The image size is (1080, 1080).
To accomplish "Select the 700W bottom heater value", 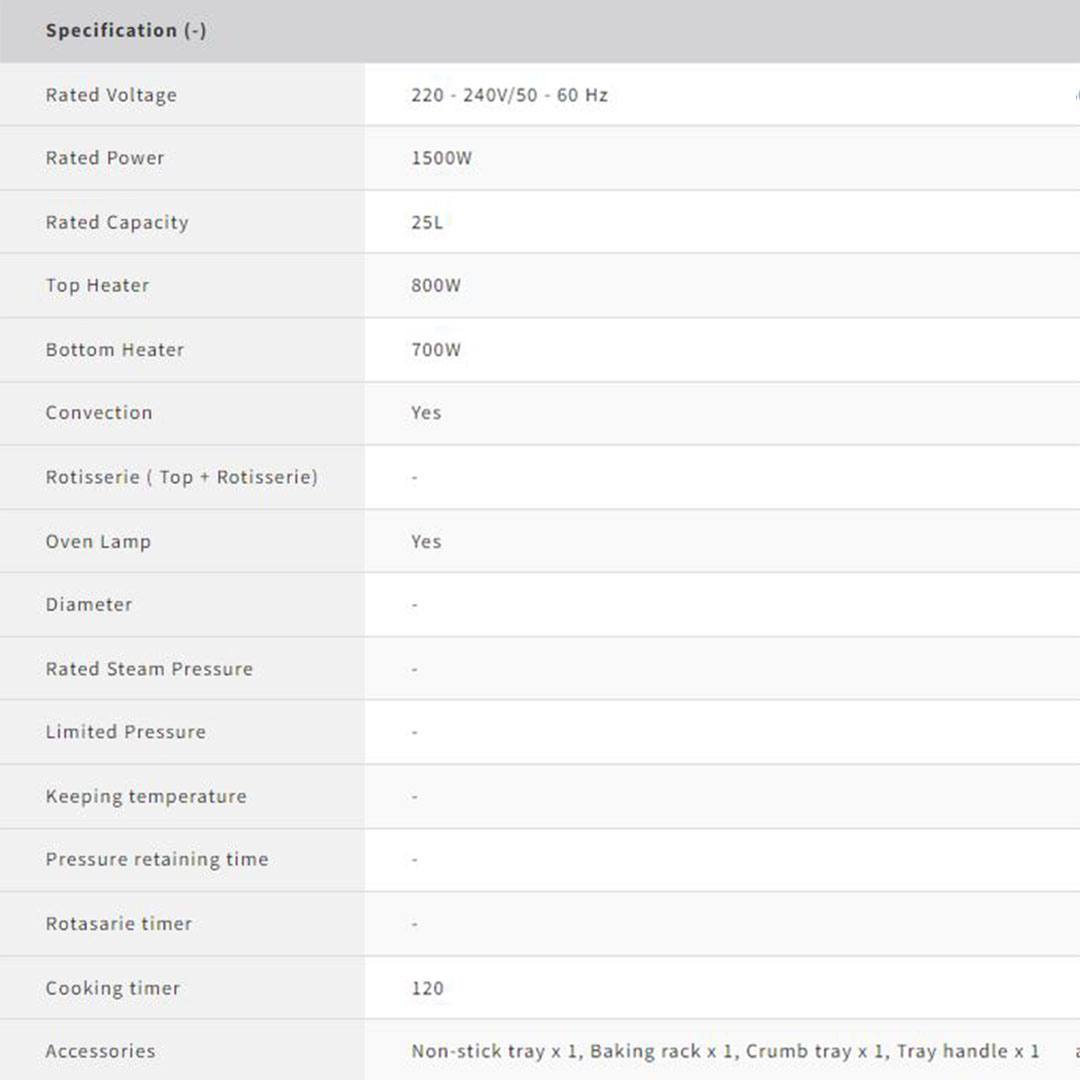I will click(436, 350).
